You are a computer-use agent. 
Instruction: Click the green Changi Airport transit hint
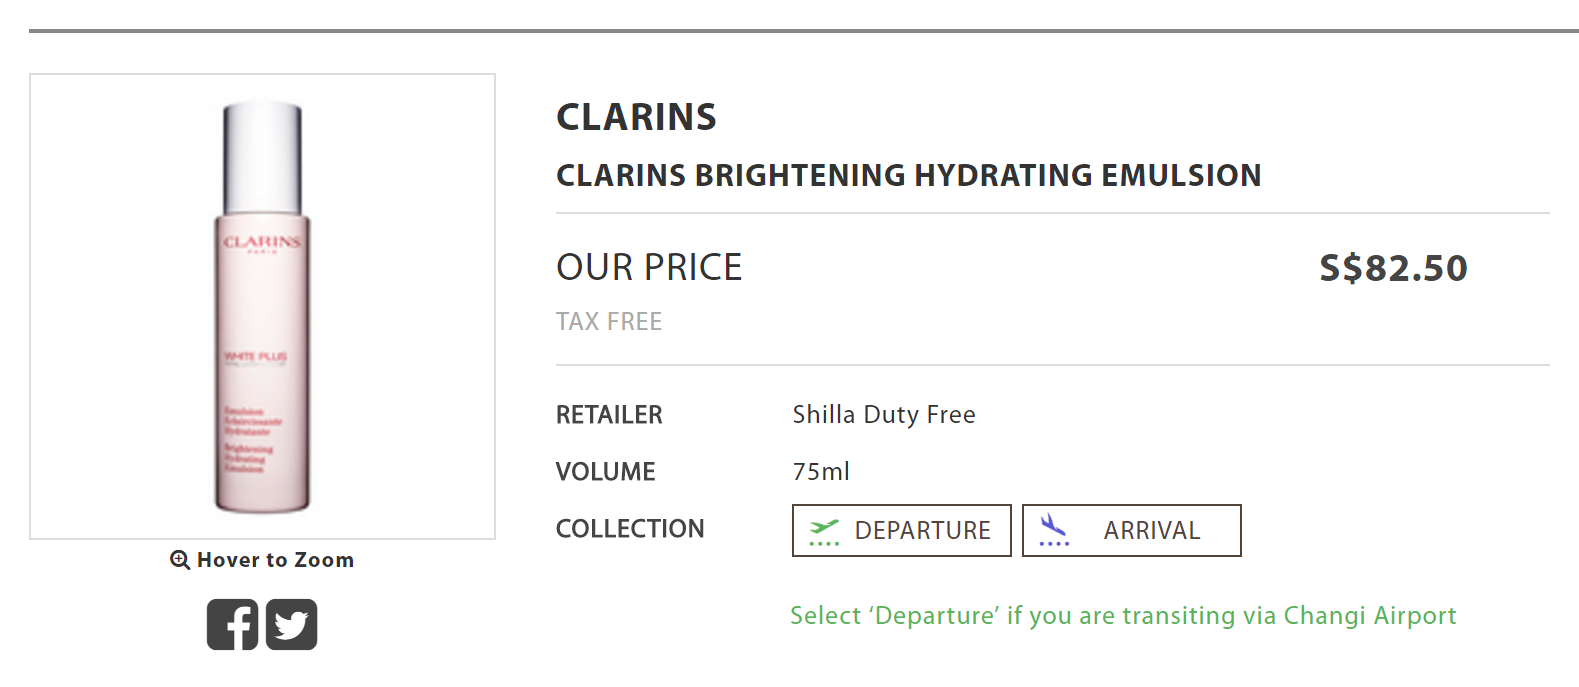coord(1123,616)
